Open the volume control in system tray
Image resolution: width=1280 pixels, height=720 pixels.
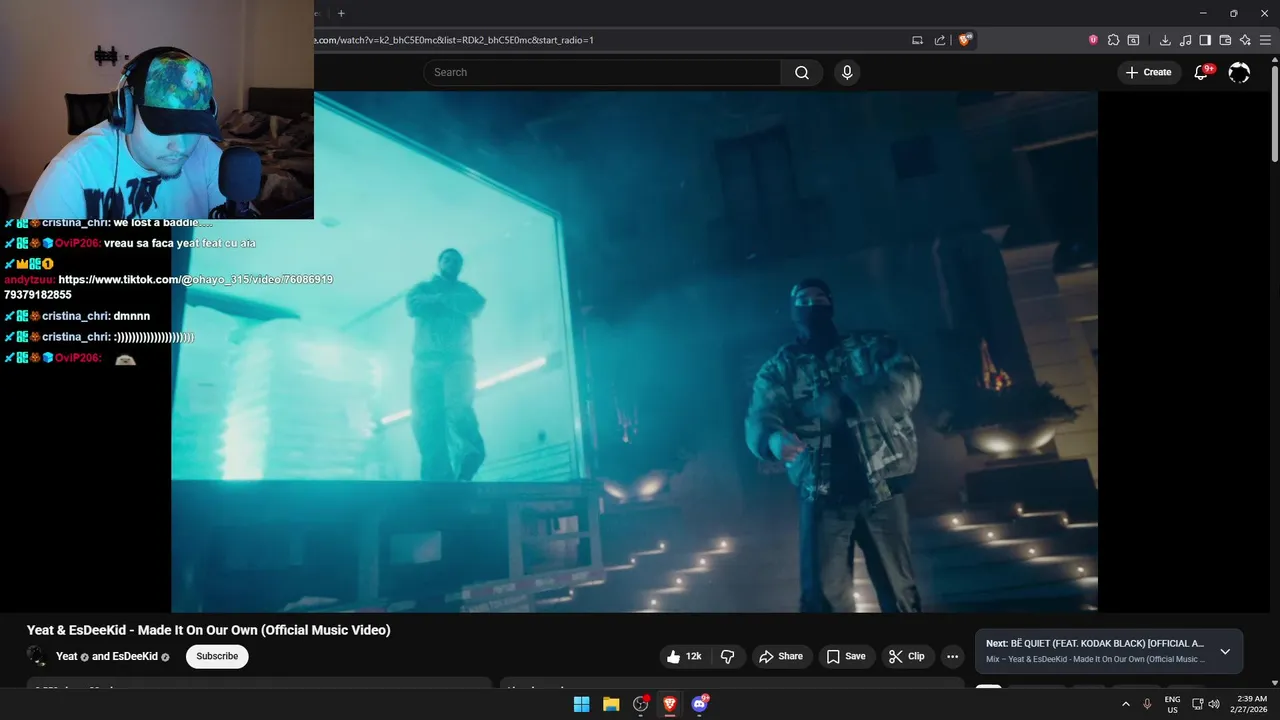point(1214,704)
